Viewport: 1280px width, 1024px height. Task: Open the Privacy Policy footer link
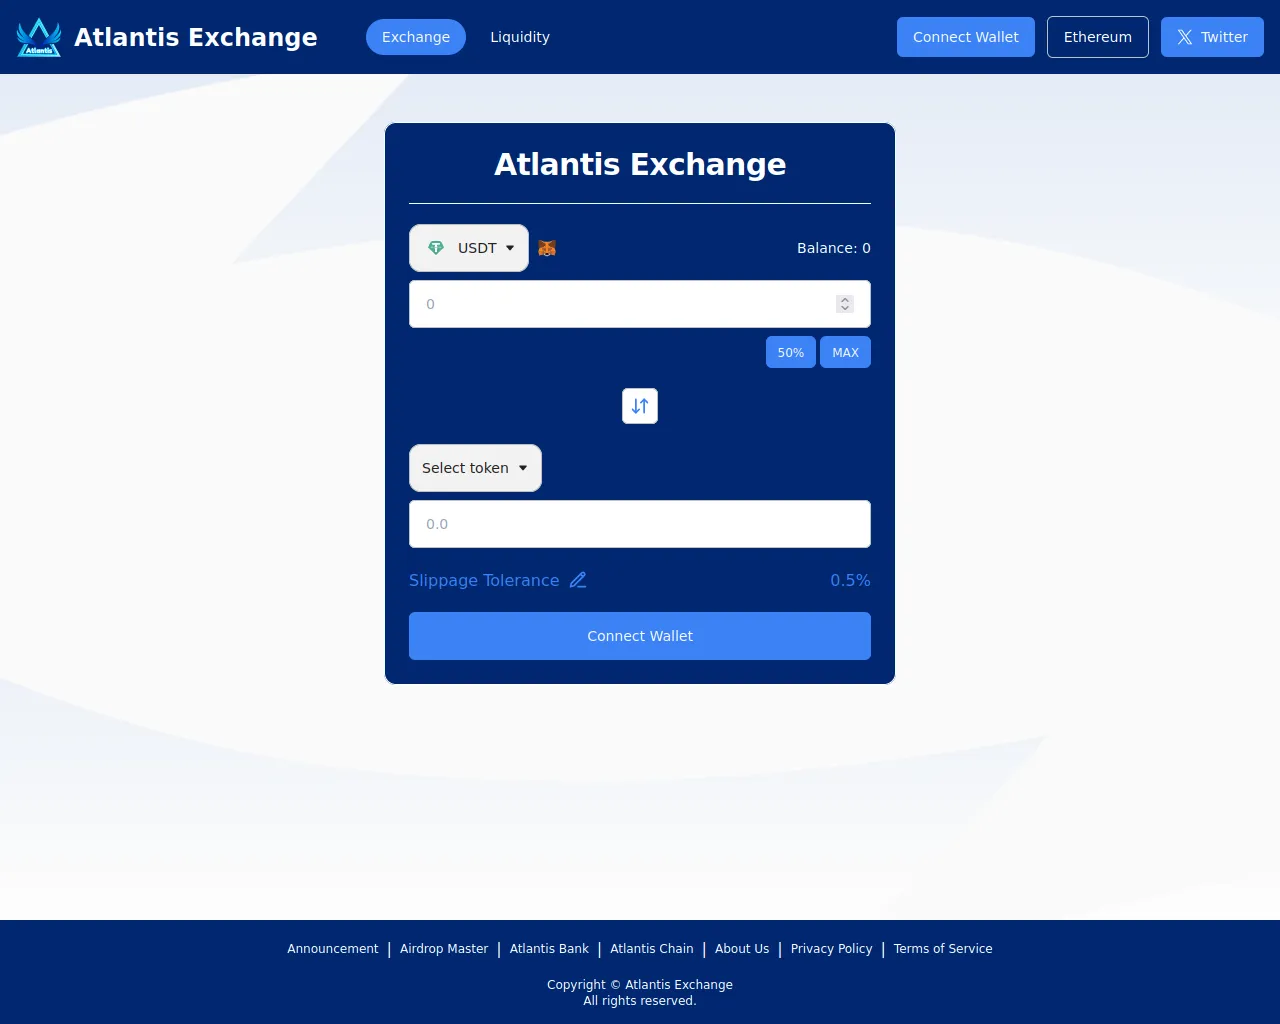click(x=832, y=949)
